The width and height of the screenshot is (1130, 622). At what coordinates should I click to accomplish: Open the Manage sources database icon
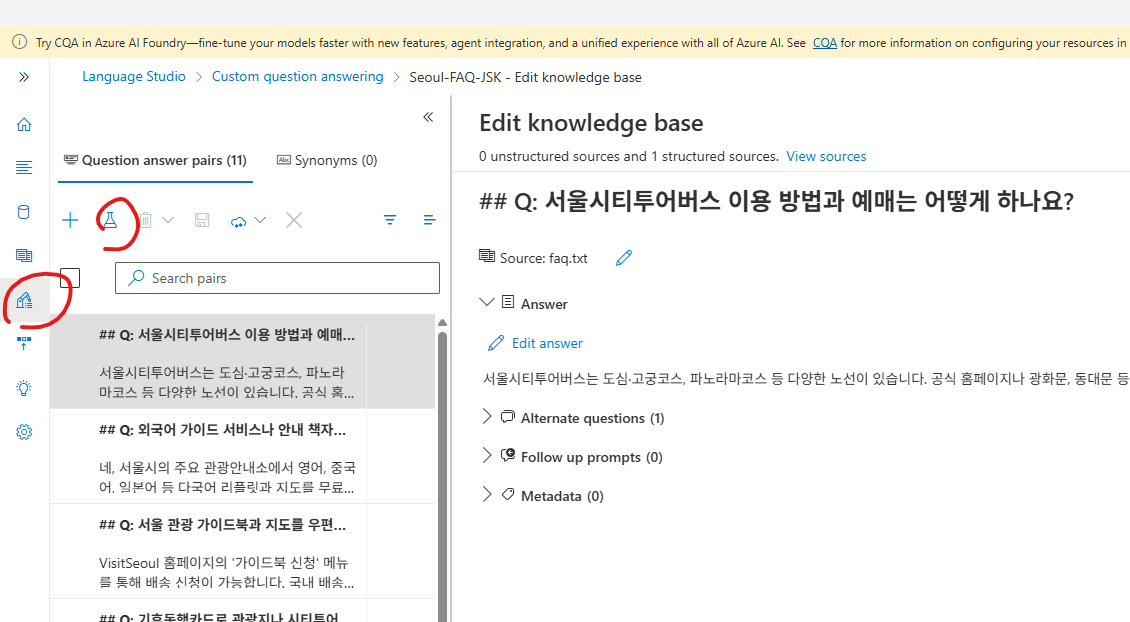24,212
